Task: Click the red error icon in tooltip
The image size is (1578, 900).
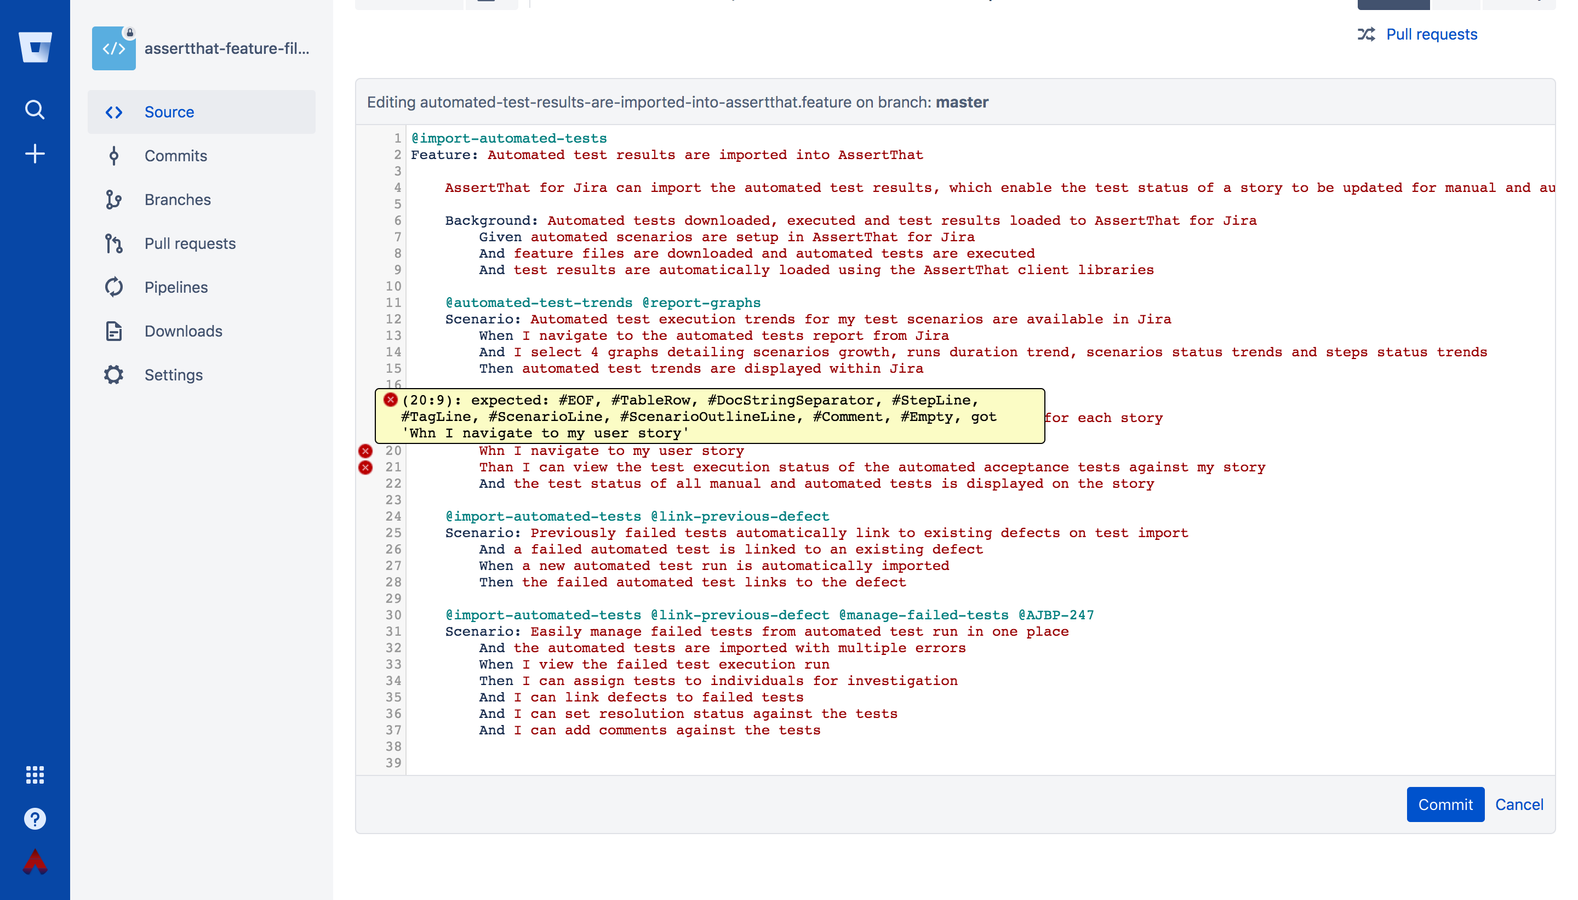Action: (x=390, y=400)
